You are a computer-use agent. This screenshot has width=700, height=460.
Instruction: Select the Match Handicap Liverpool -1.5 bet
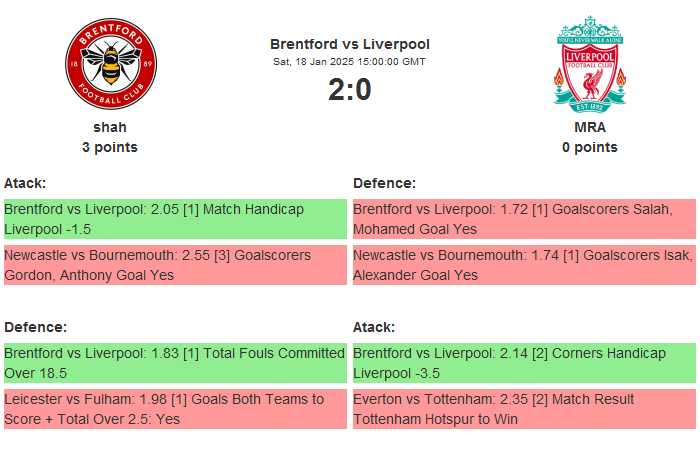coord(174,219)
